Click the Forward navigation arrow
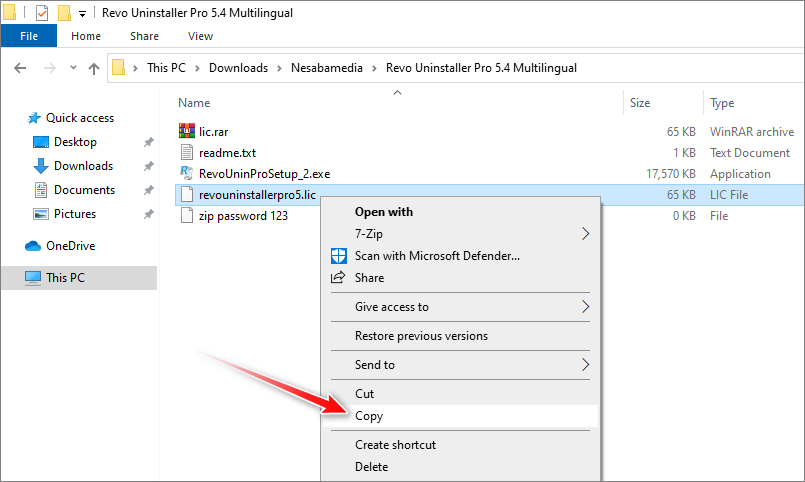Viewport: 805px width, 482px height. pos(49,68)
